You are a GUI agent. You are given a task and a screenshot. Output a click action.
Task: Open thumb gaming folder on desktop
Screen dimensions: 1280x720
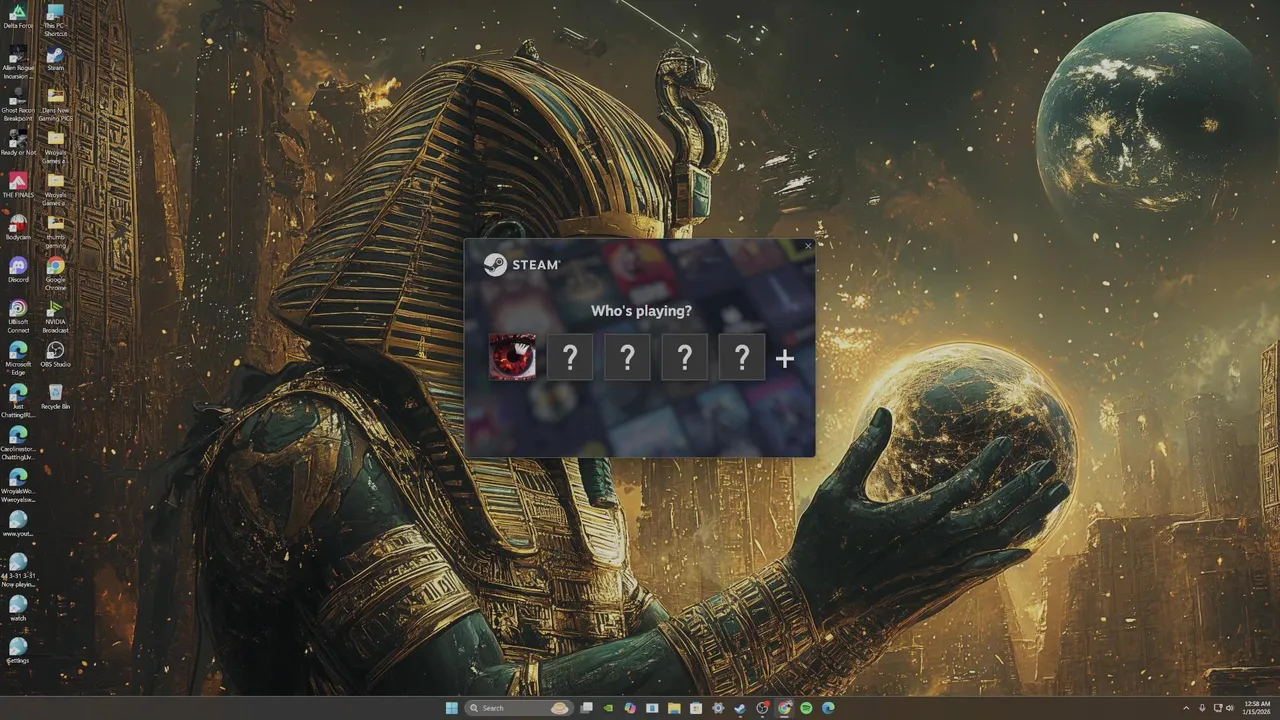(x=56, y=231)
